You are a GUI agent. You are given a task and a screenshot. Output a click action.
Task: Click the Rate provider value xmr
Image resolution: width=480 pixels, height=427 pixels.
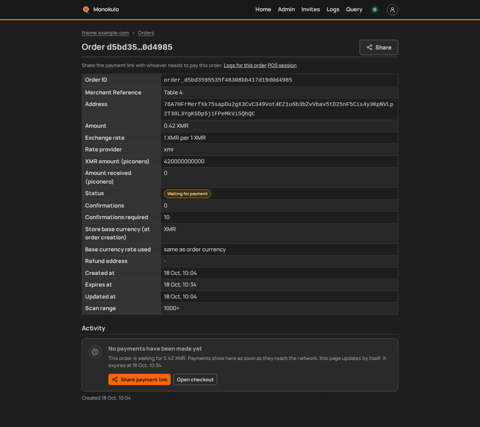168,150
